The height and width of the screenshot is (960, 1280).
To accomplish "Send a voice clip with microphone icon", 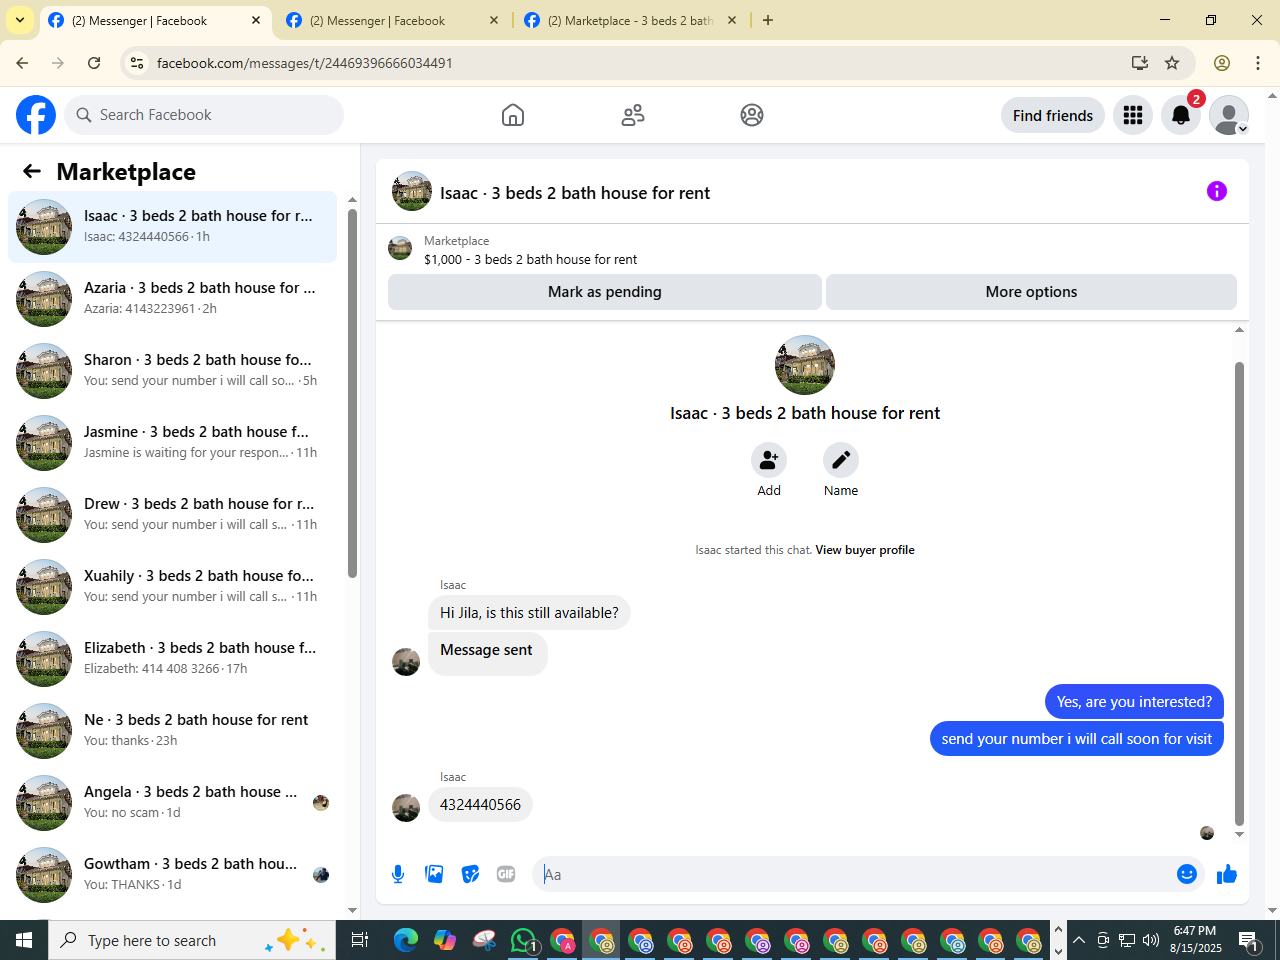I will (x=398, y=874).
